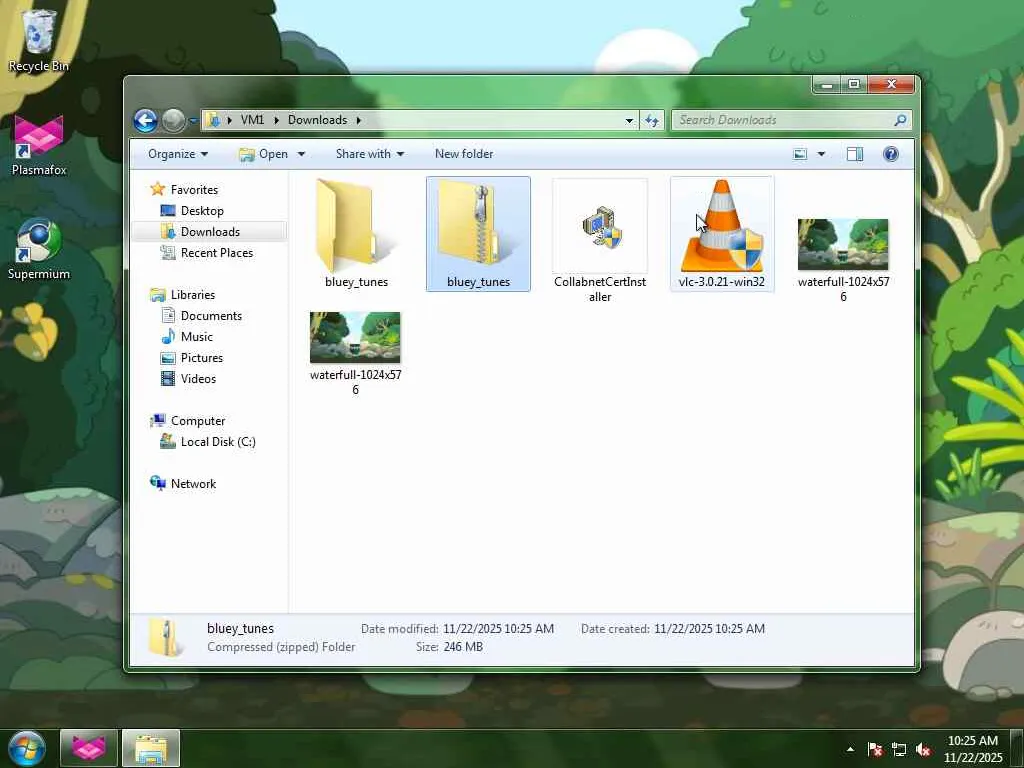Click the Windows Explorer taskbar button
This screenshot has width=1024, height=768.
151,748
